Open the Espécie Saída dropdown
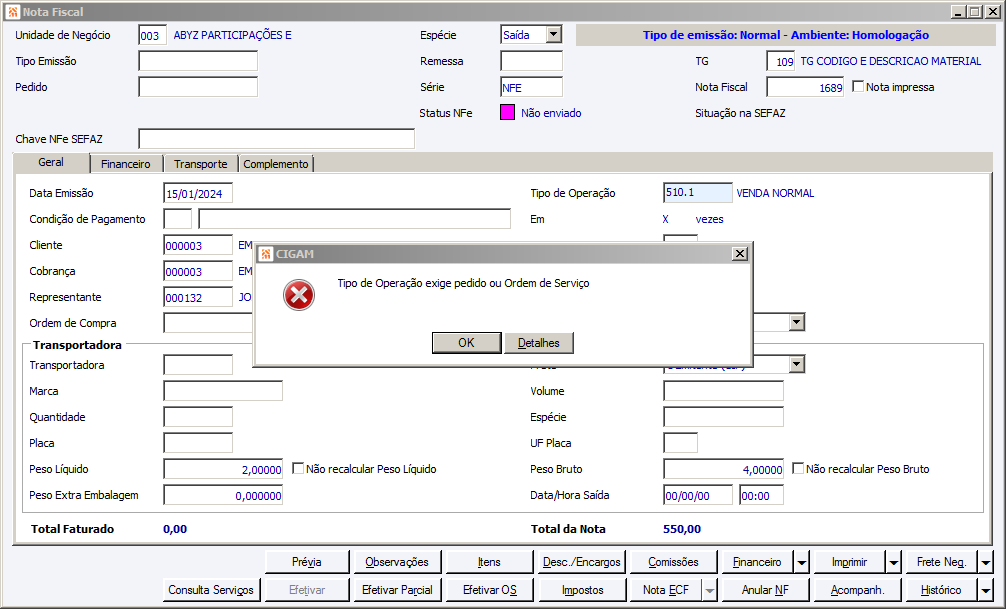The image size is (1006, 609). pos(554,35)
